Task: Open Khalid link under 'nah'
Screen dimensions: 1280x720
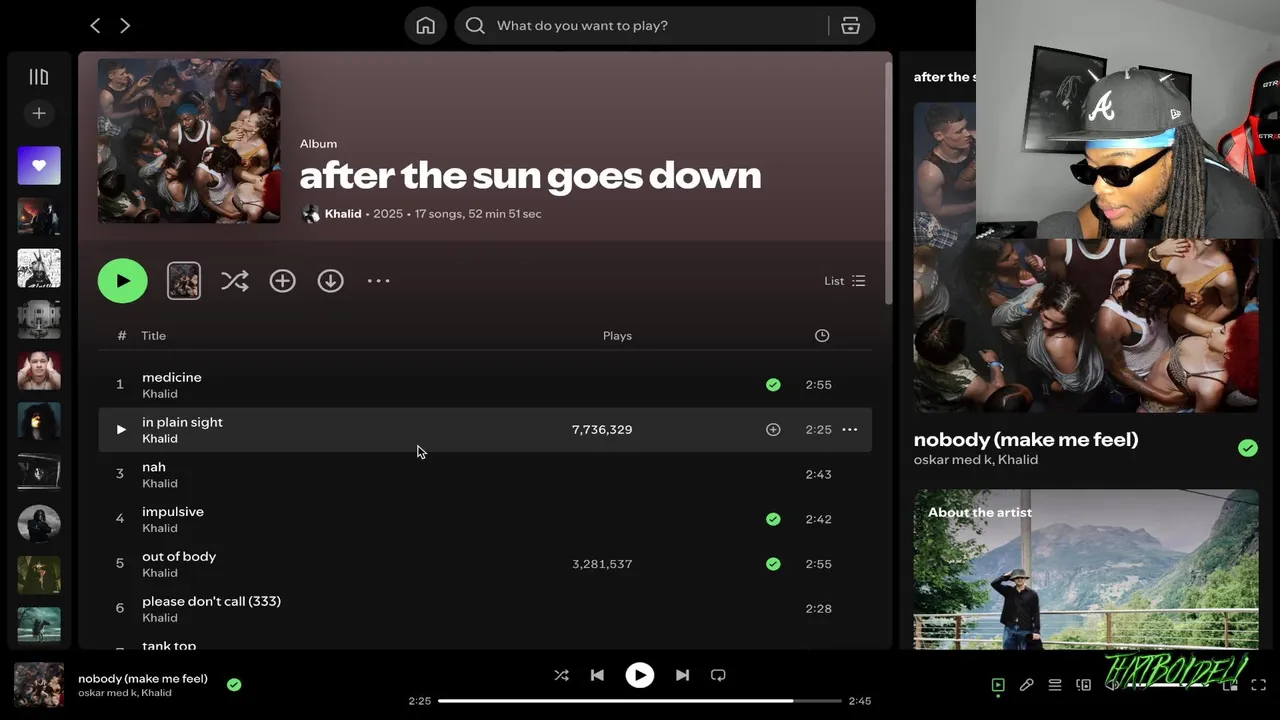Action: 160,483
